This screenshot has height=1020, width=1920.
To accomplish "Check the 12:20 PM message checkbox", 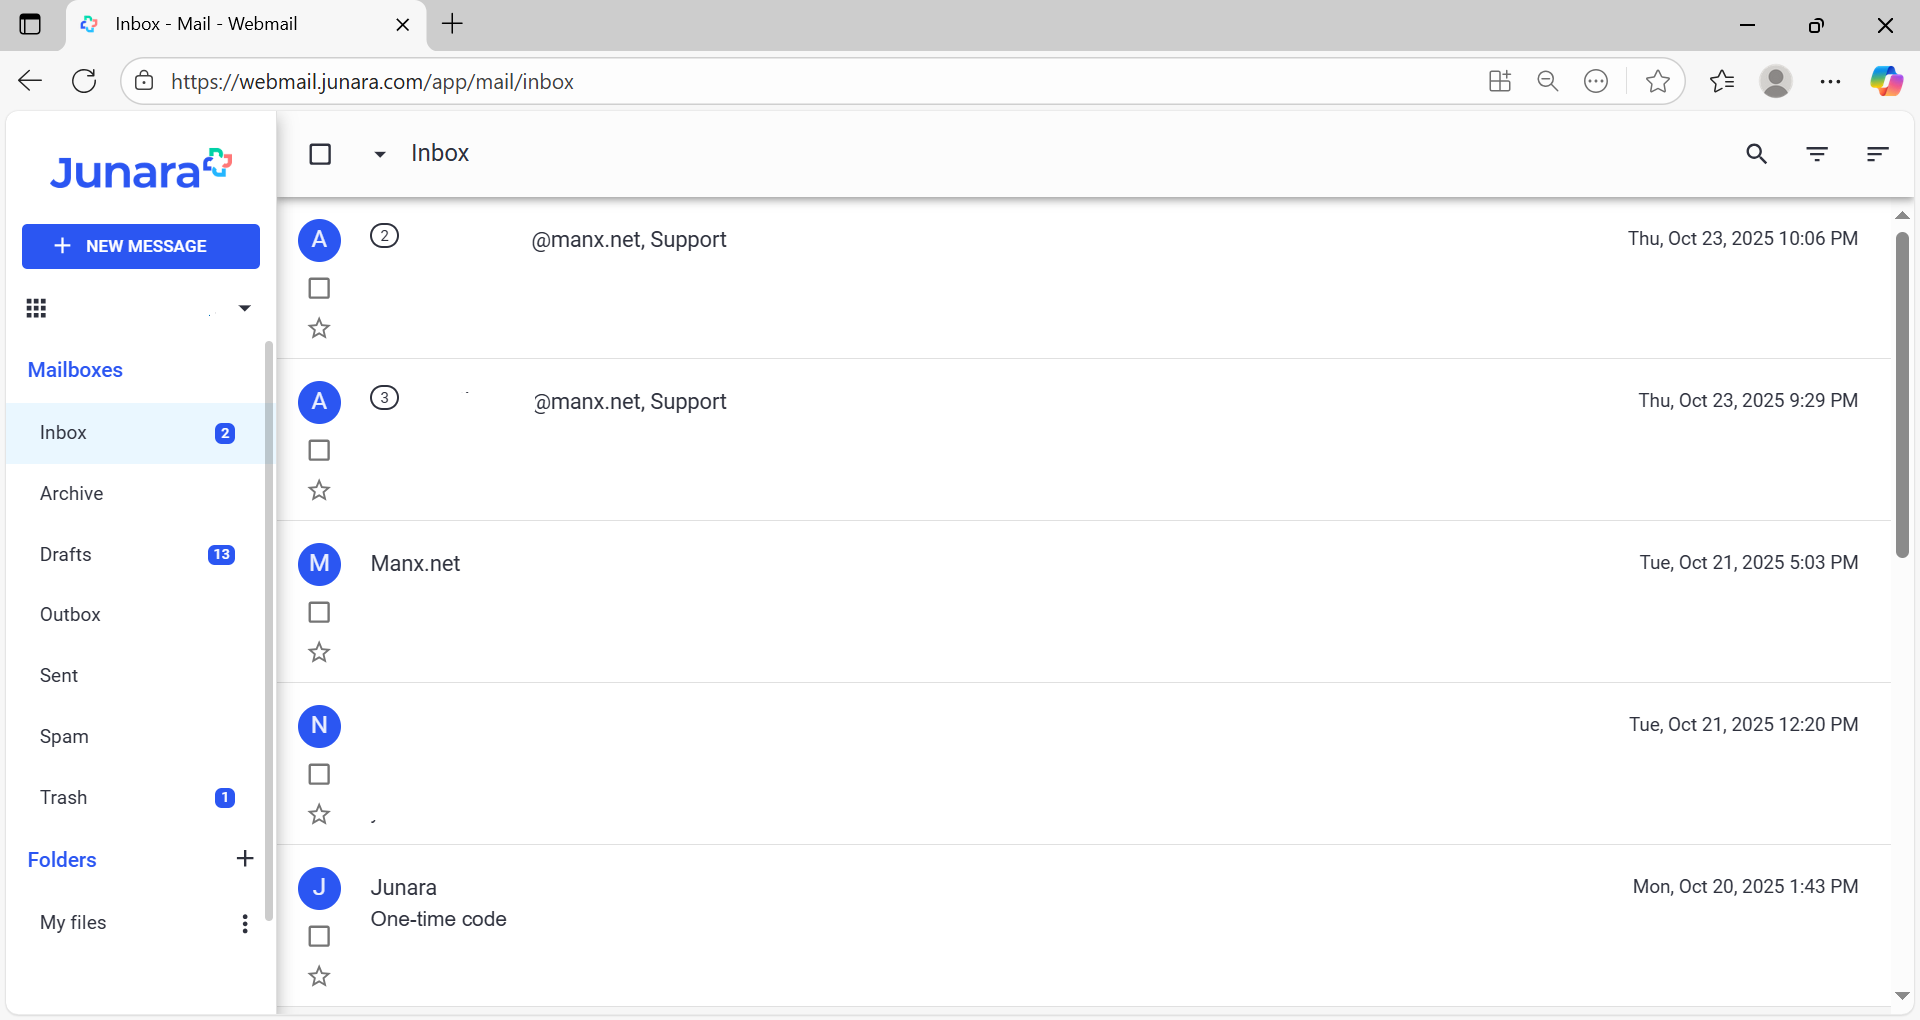I will pos(319,774).
